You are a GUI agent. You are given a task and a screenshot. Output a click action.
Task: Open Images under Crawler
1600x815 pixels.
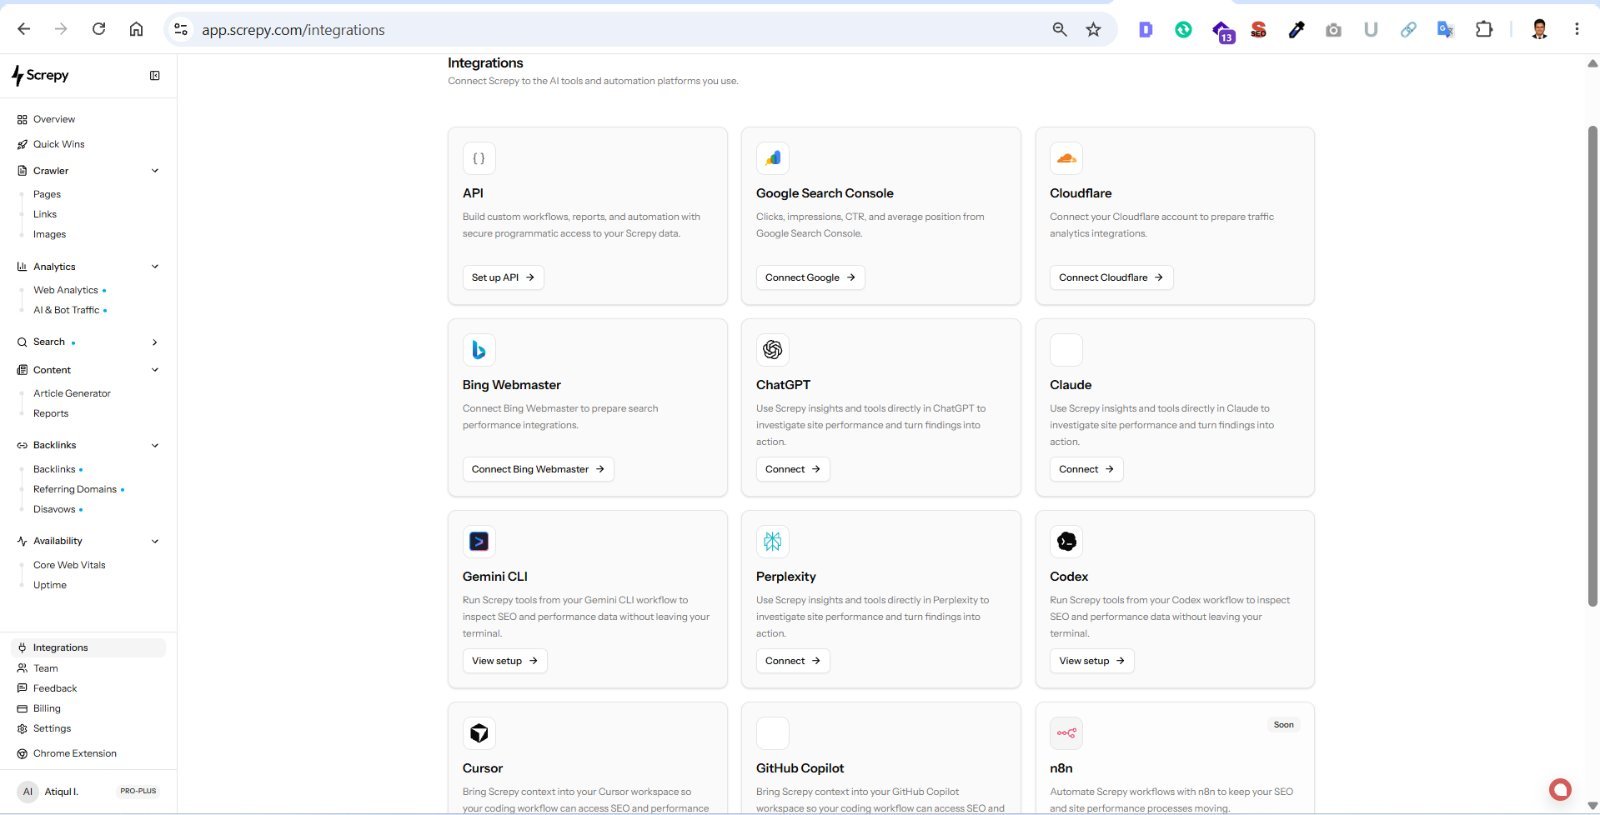[49, 234]
